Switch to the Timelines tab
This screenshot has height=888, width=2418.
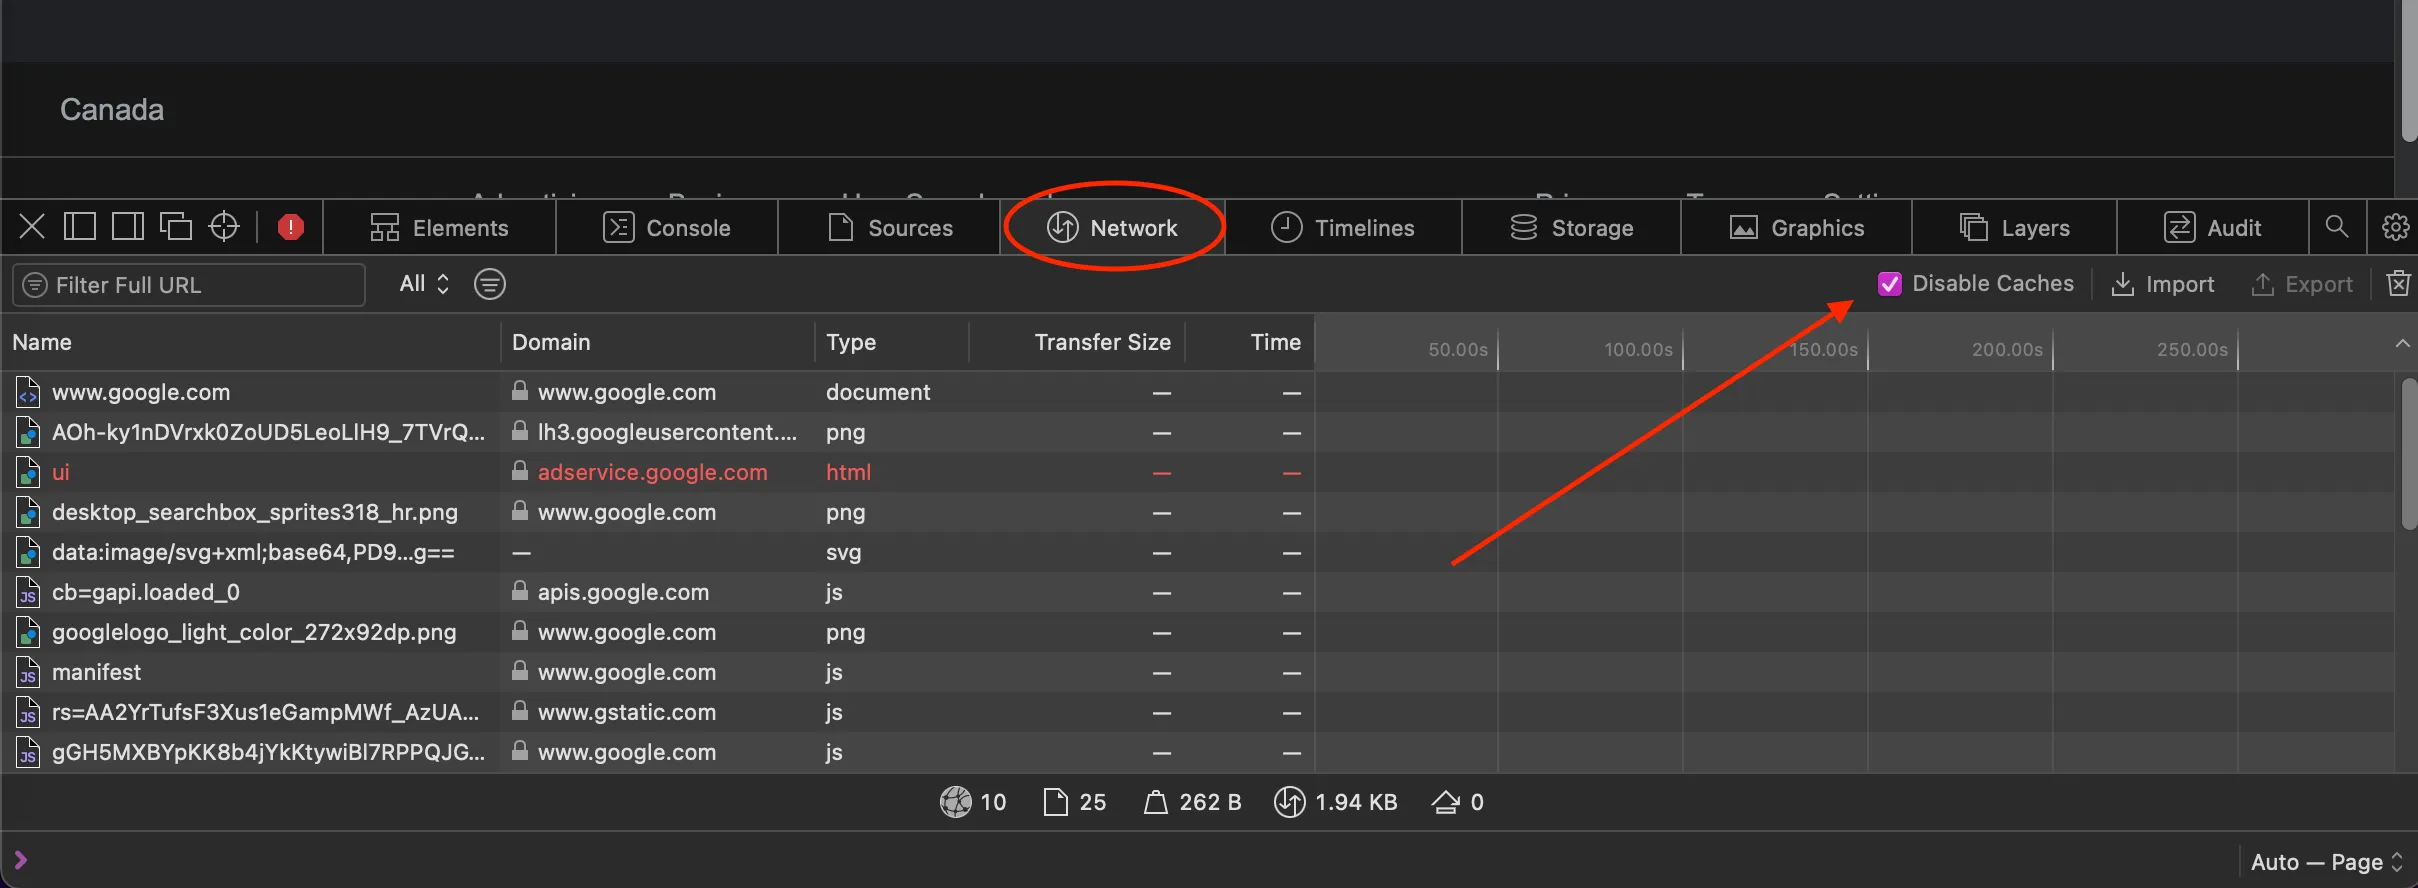[x=1343, y=228]
